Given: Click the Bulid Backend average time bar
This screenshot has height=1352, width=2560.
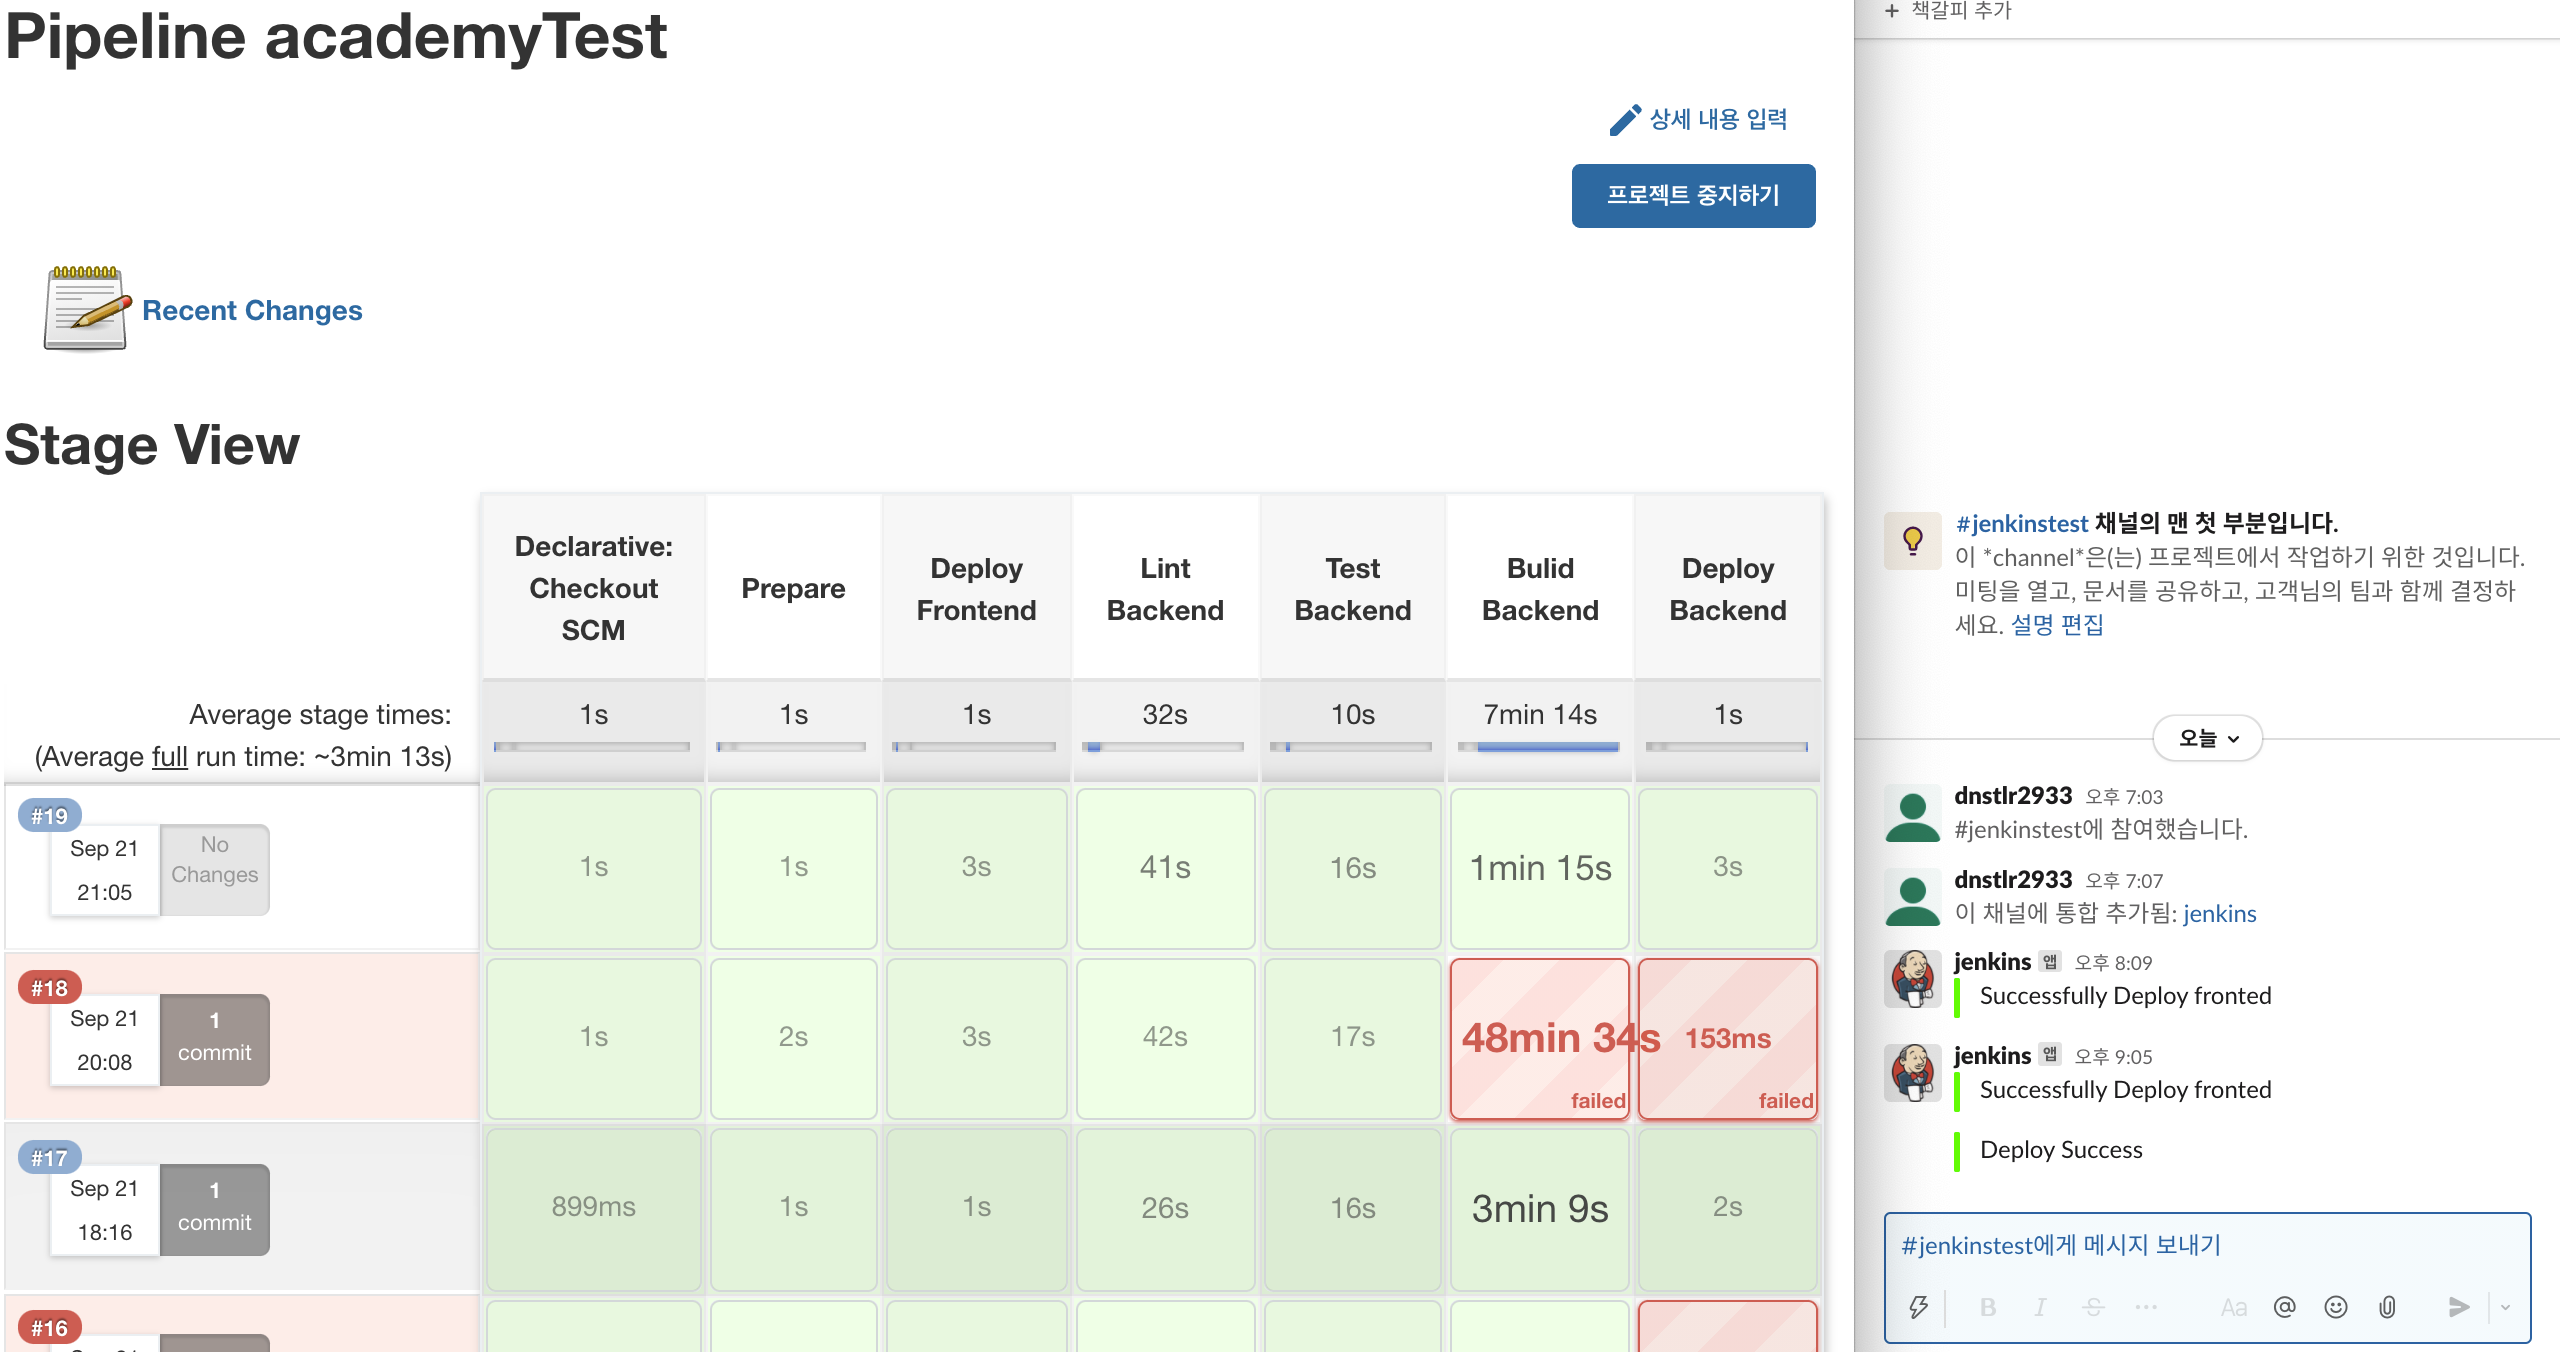Looking at the screenshot, I should (1540, 747).
